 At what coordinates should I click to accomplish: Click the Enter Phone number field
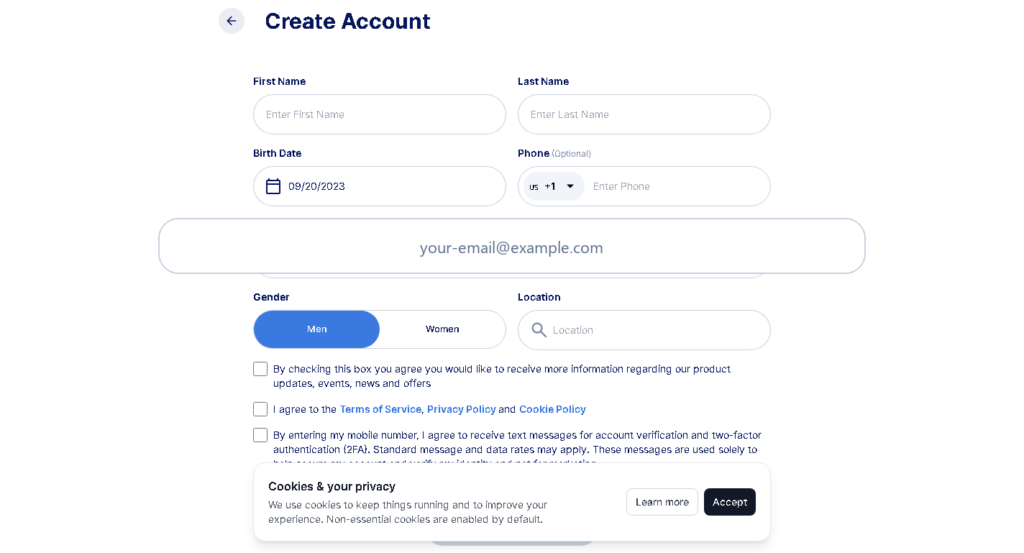tap(676, 186)
